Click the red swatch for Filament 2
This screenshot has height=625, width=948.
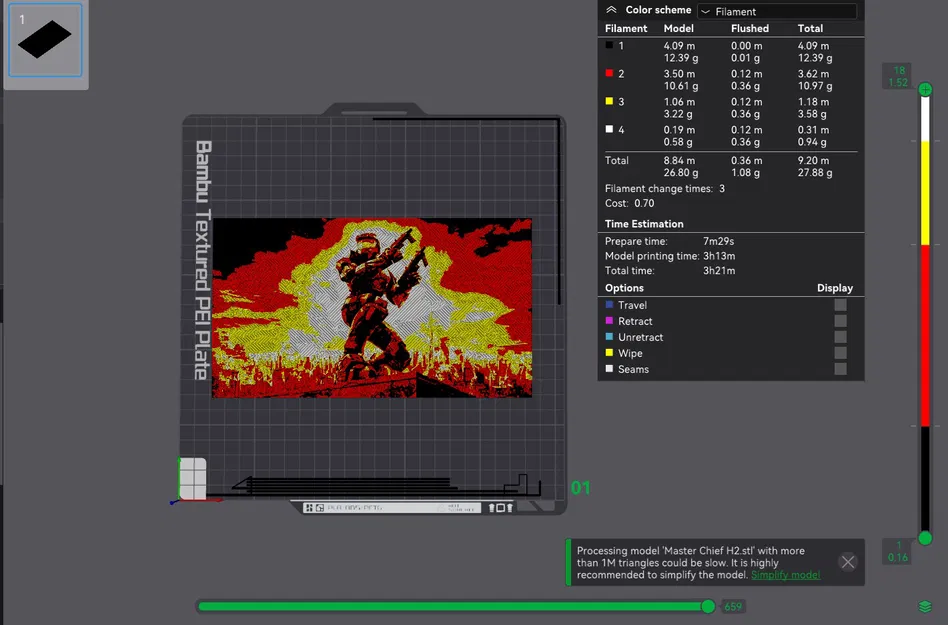609,73
